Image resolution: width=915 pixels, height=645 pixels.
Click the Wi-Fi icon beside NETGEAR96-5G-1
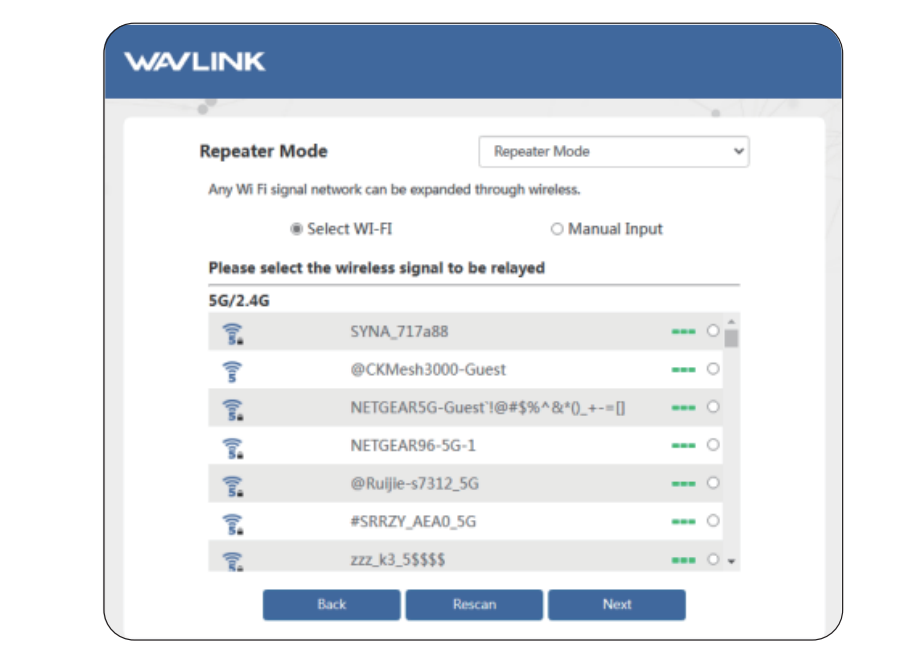(x=233, y=447)
